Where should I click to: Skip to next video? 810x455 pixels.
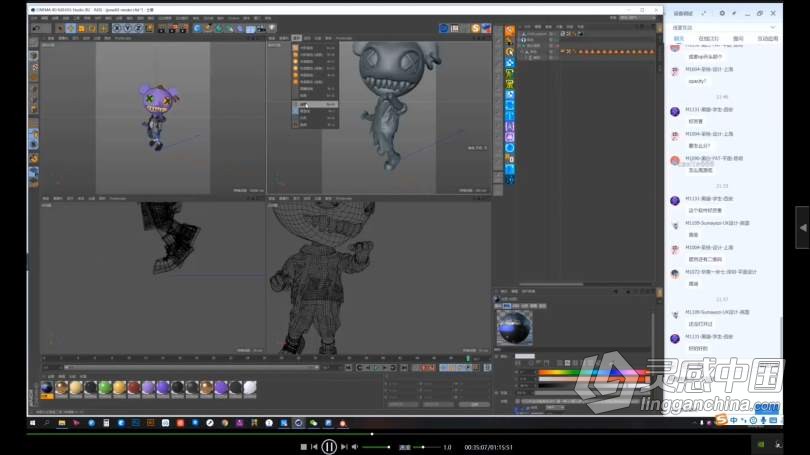pyautogui.click(x=344, y=447)
